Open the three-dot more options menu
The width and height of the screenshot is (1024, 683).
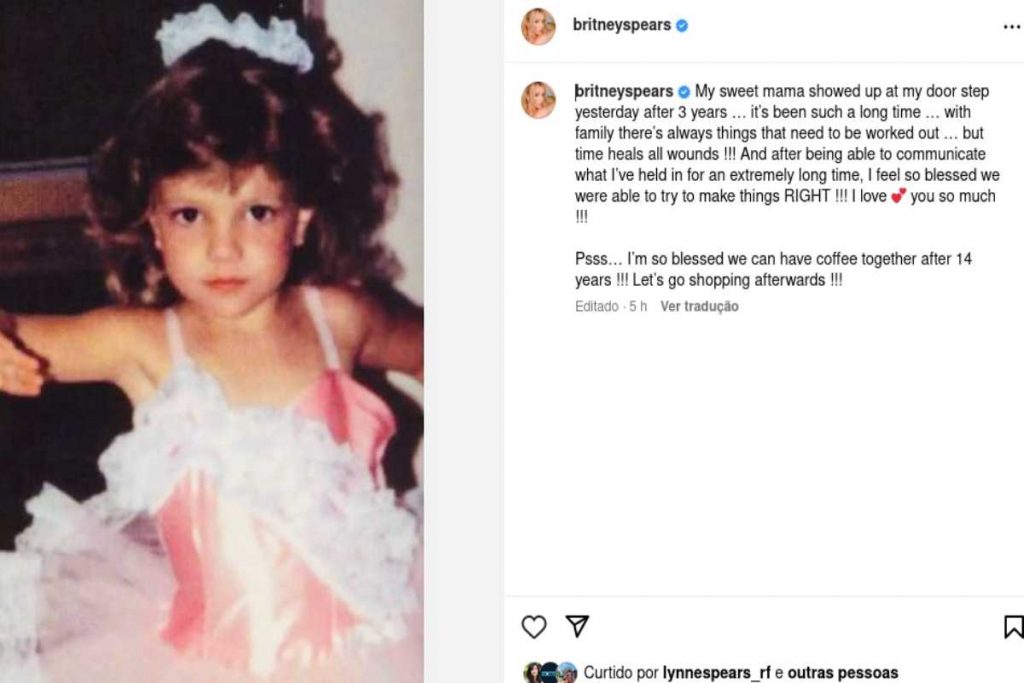pyautogui.click(x=1011, y=27)
